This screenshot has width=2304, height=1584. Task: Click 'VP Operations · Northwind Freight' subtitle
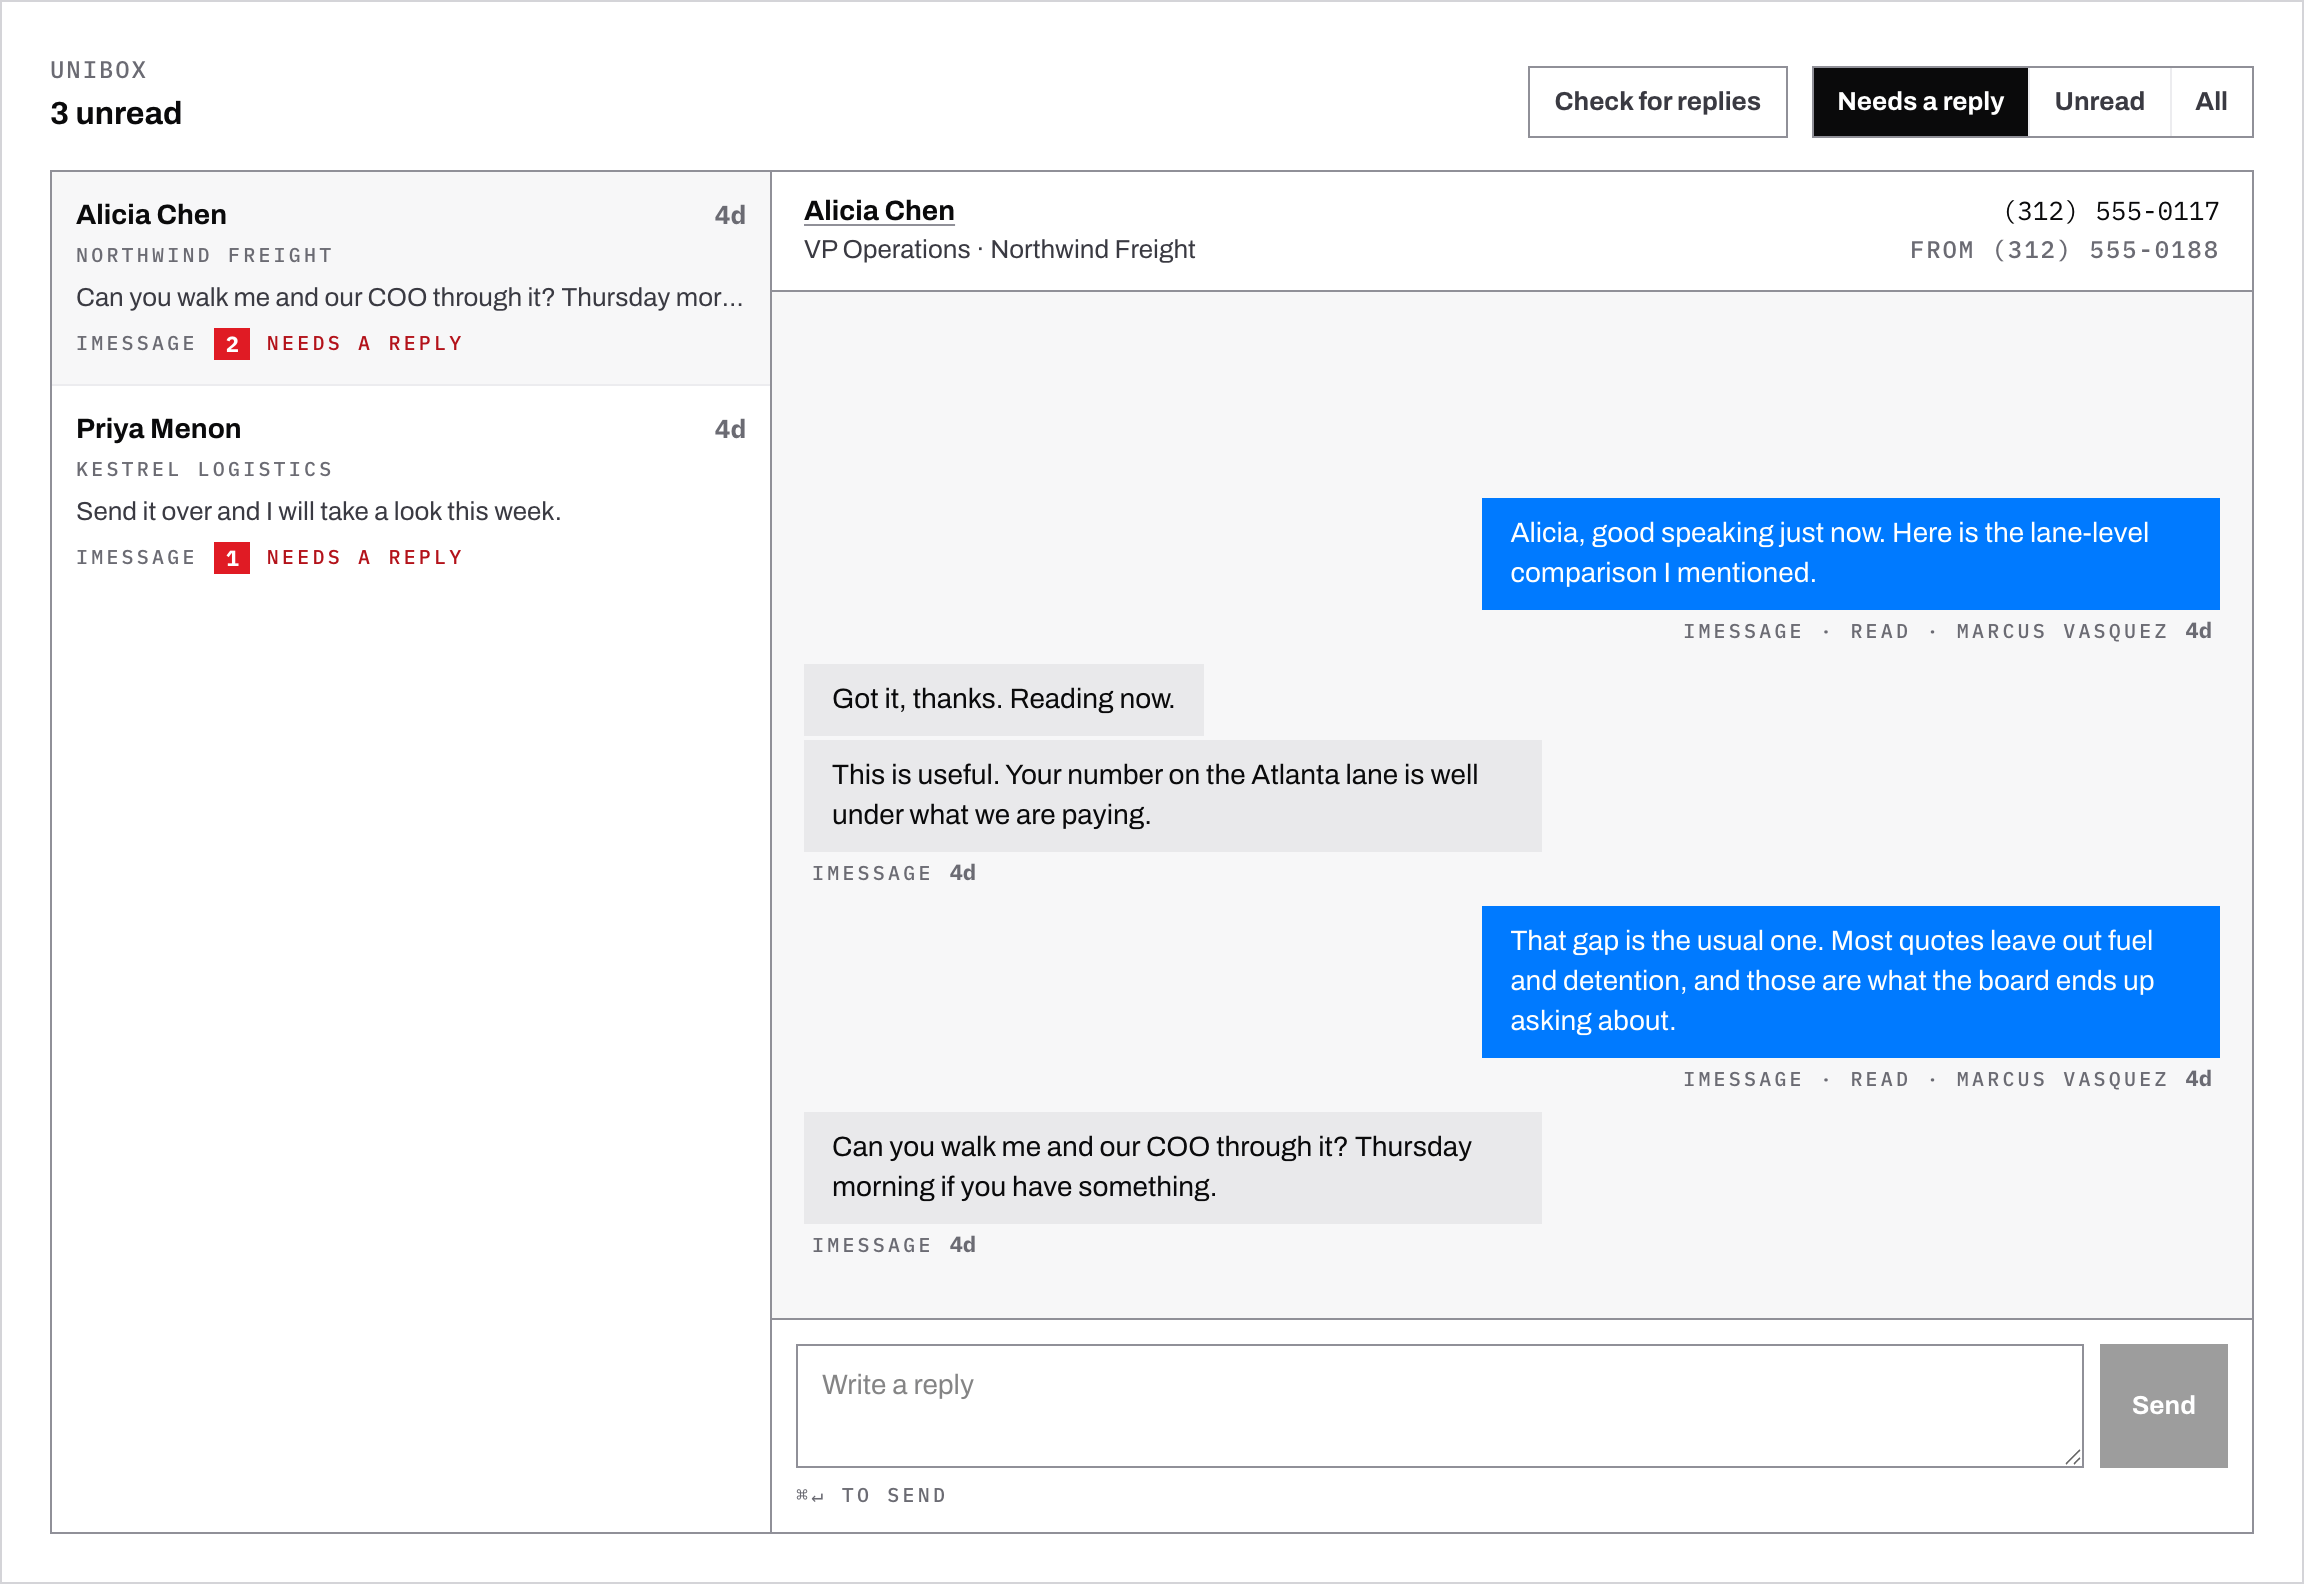click(999, 250)
